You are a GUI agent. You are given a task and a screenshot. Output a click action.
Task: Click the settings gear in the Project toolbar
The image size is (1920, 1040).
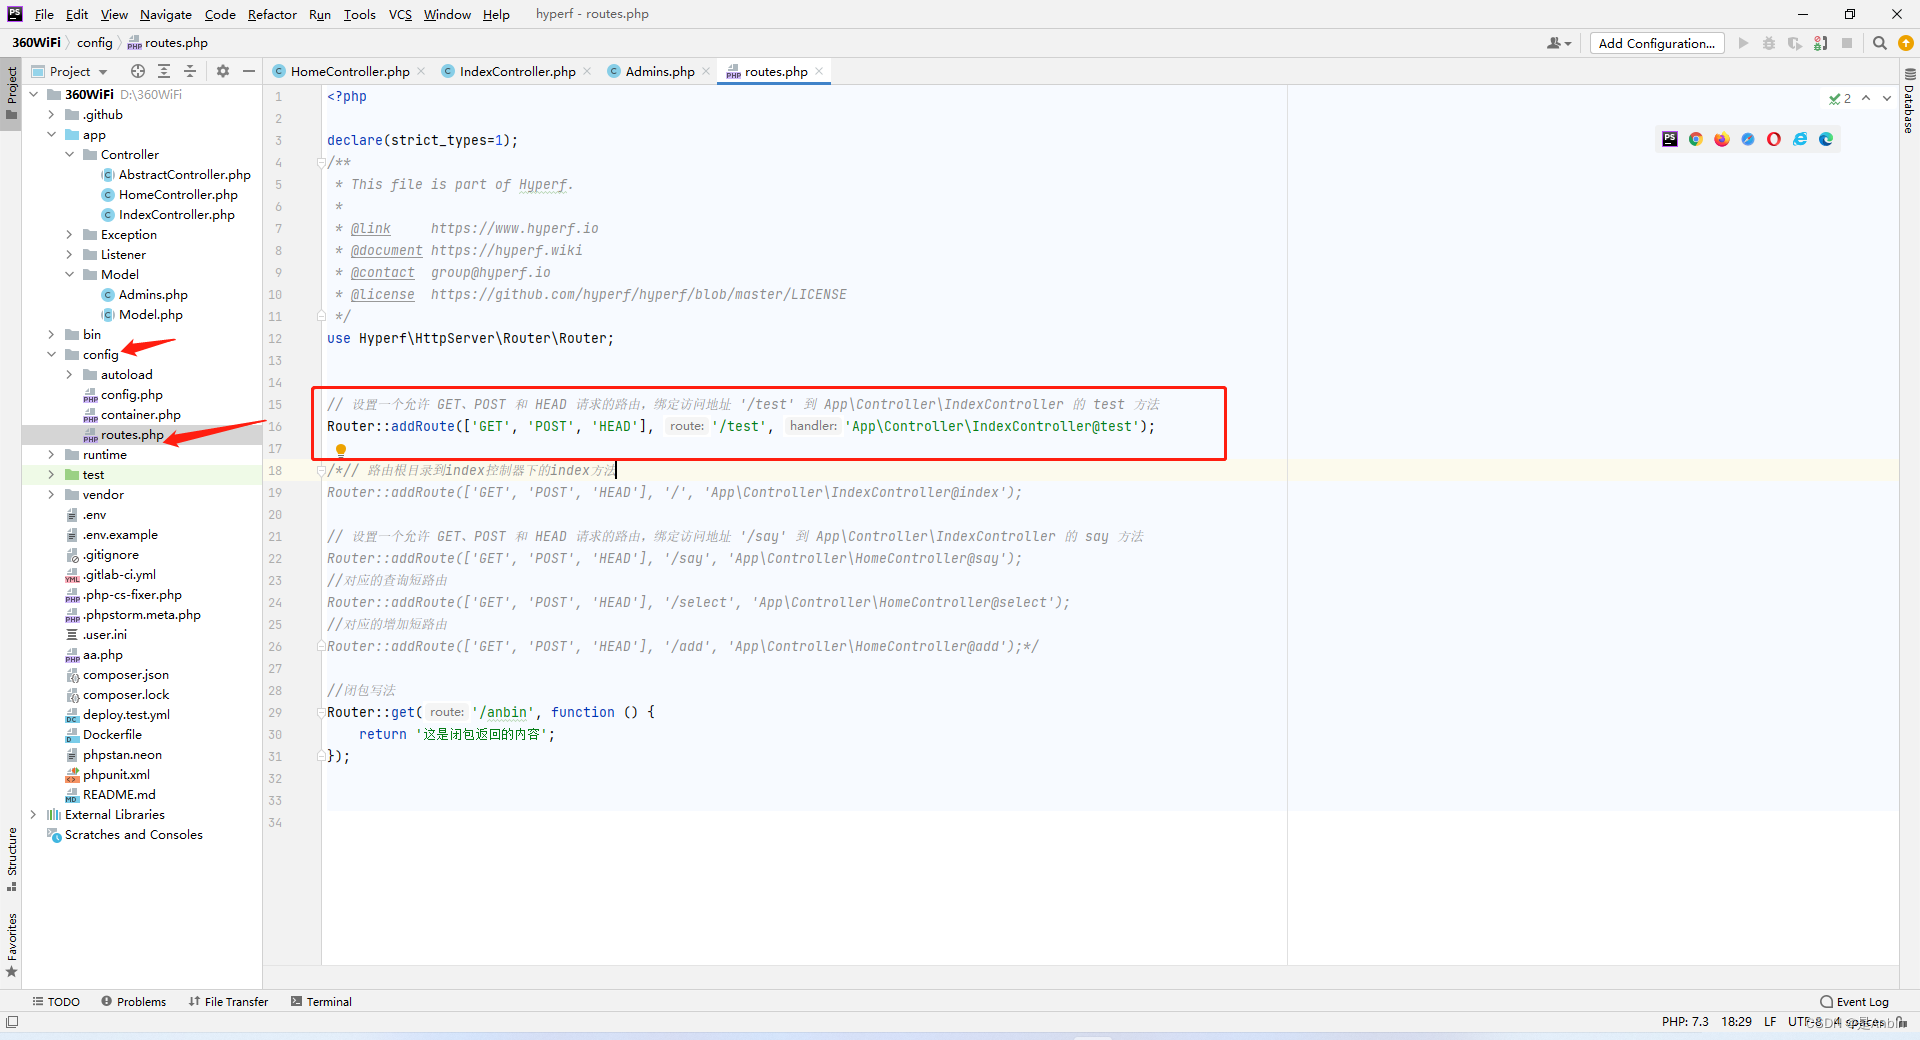coord(222,71)
